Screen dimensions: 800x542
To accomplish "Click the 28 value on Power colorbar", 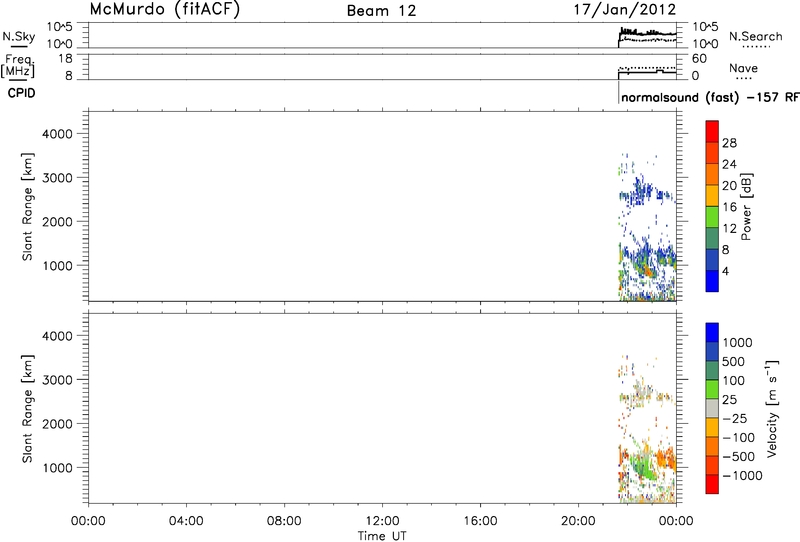I will pos(730,143).
